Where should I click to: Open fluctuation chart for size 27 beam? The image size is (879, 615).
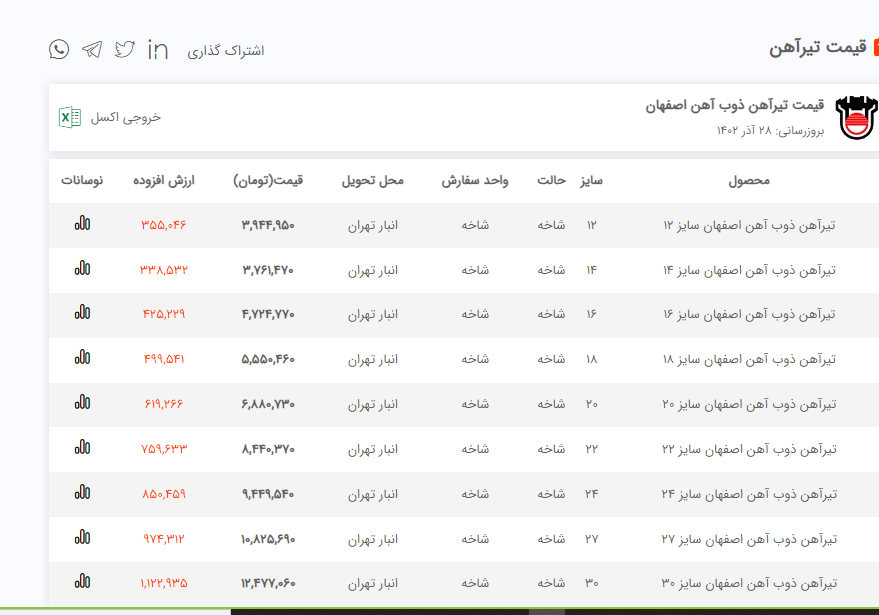click(82, 537)
